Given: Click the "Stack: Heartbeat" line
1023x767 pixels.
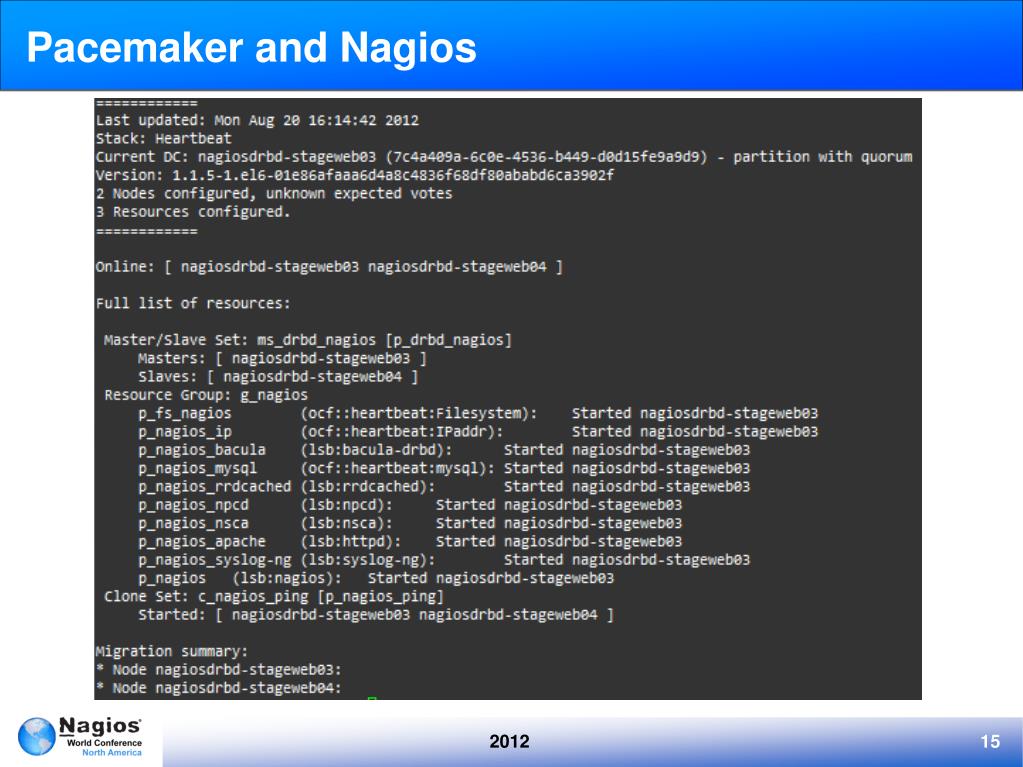Looking at the screenshot, I should click(163, 138).
